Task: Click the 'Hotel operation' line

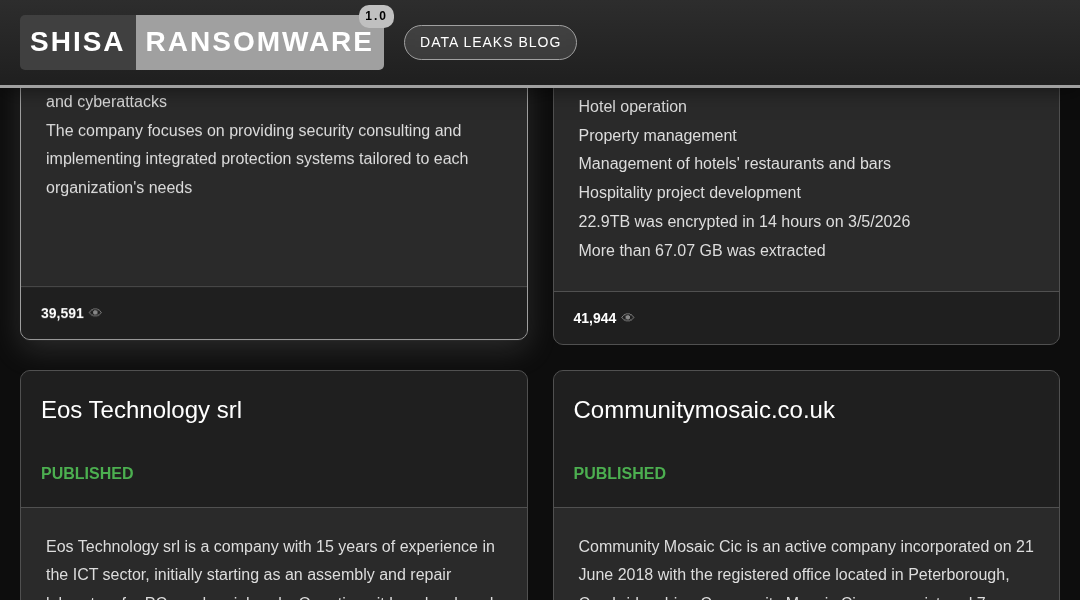Action: pos(632,107)
